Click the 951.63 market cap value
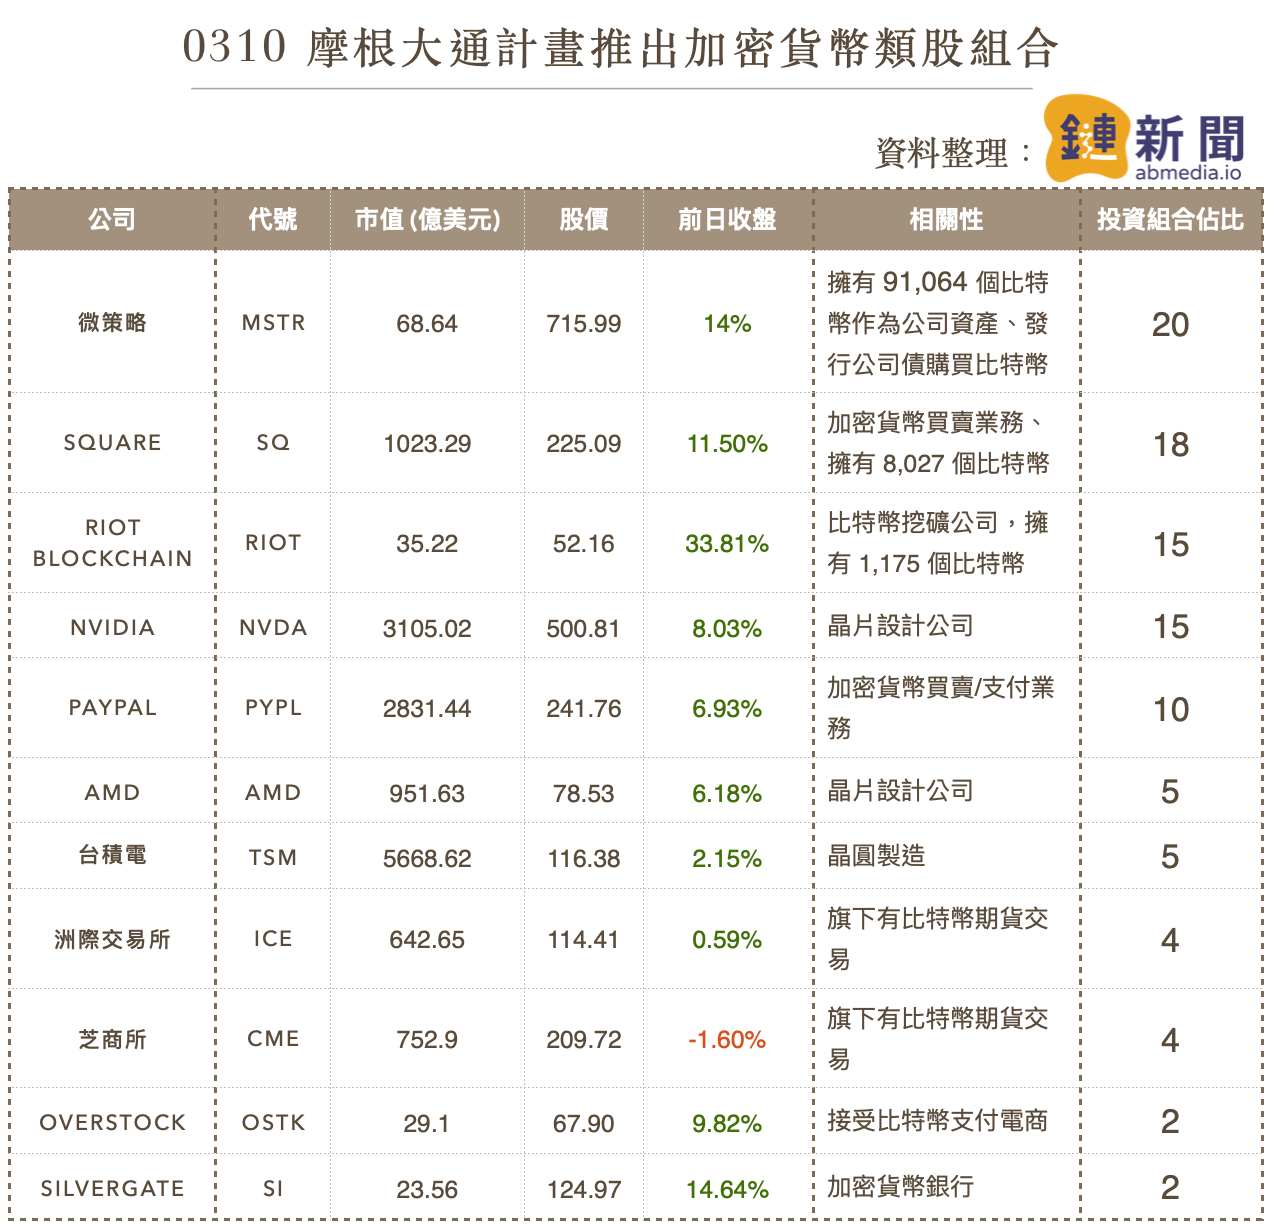1274x1232 pixels. [427, 794]
